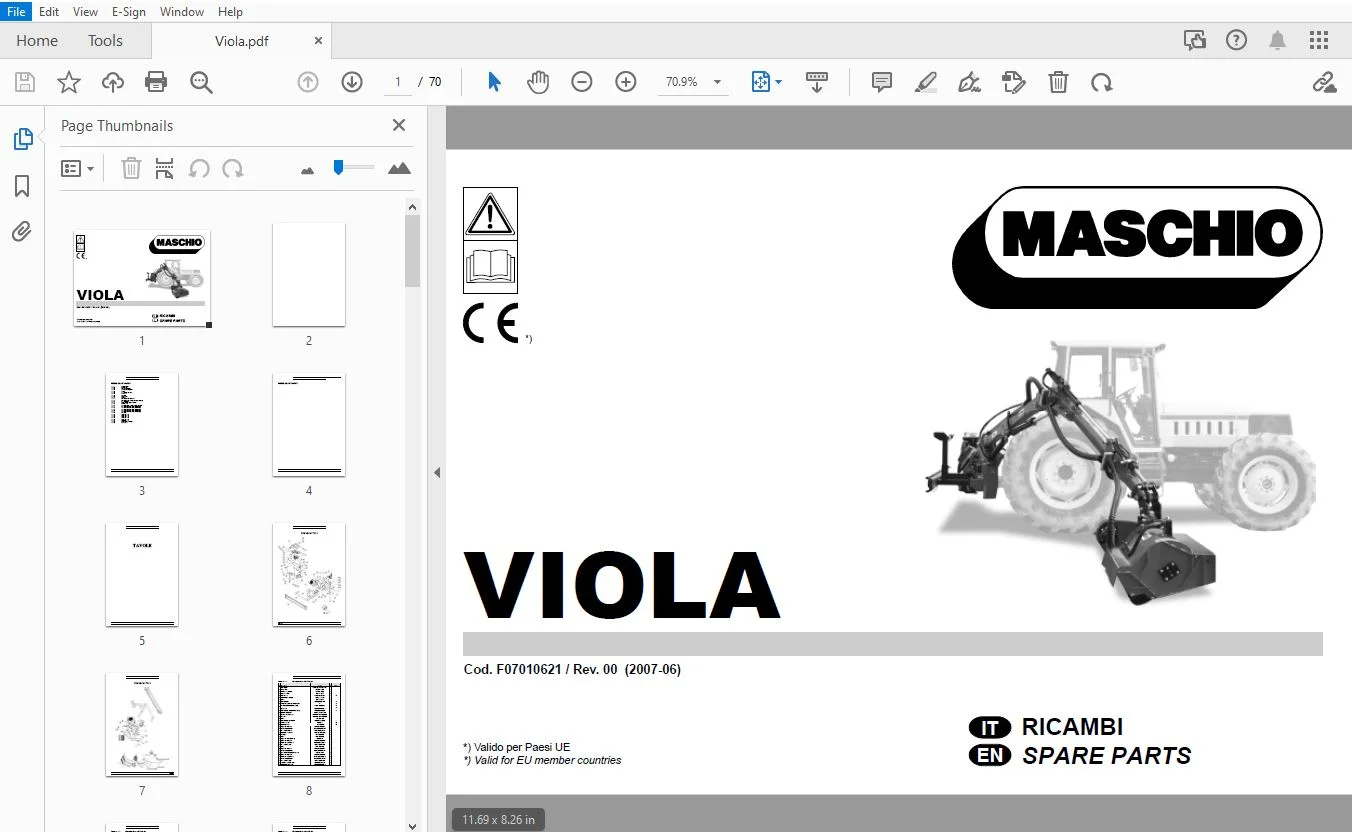Open the thumbnails options menu dropdown
The image size is (1352, 832).
click(x=77, y=169)
